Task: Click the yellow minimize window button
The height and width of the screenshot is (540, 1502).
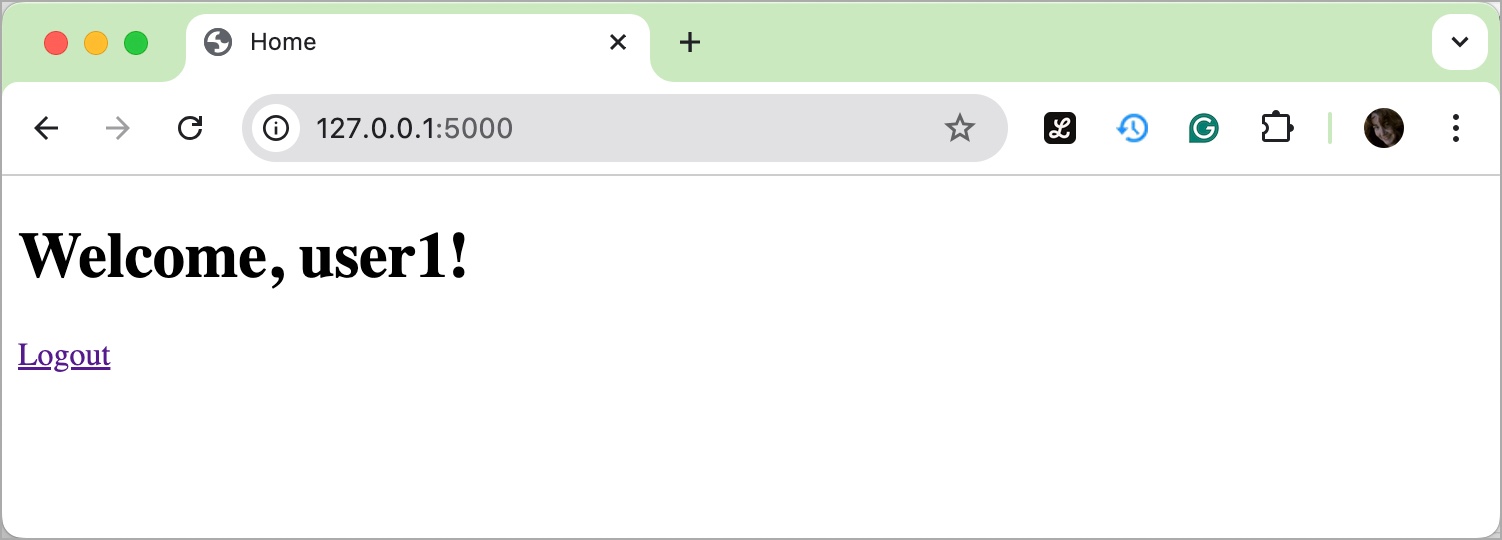Action: pyautogui.click(x=96, y=43)
